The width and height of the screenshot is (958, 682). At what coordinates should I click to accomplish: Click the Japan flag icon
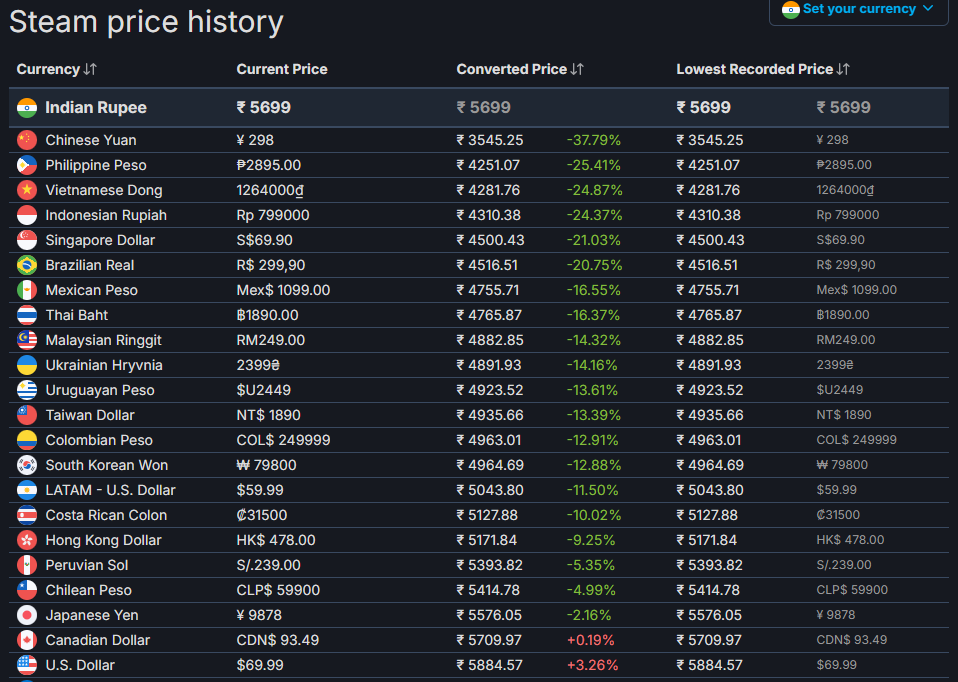[x=27, y=615]
